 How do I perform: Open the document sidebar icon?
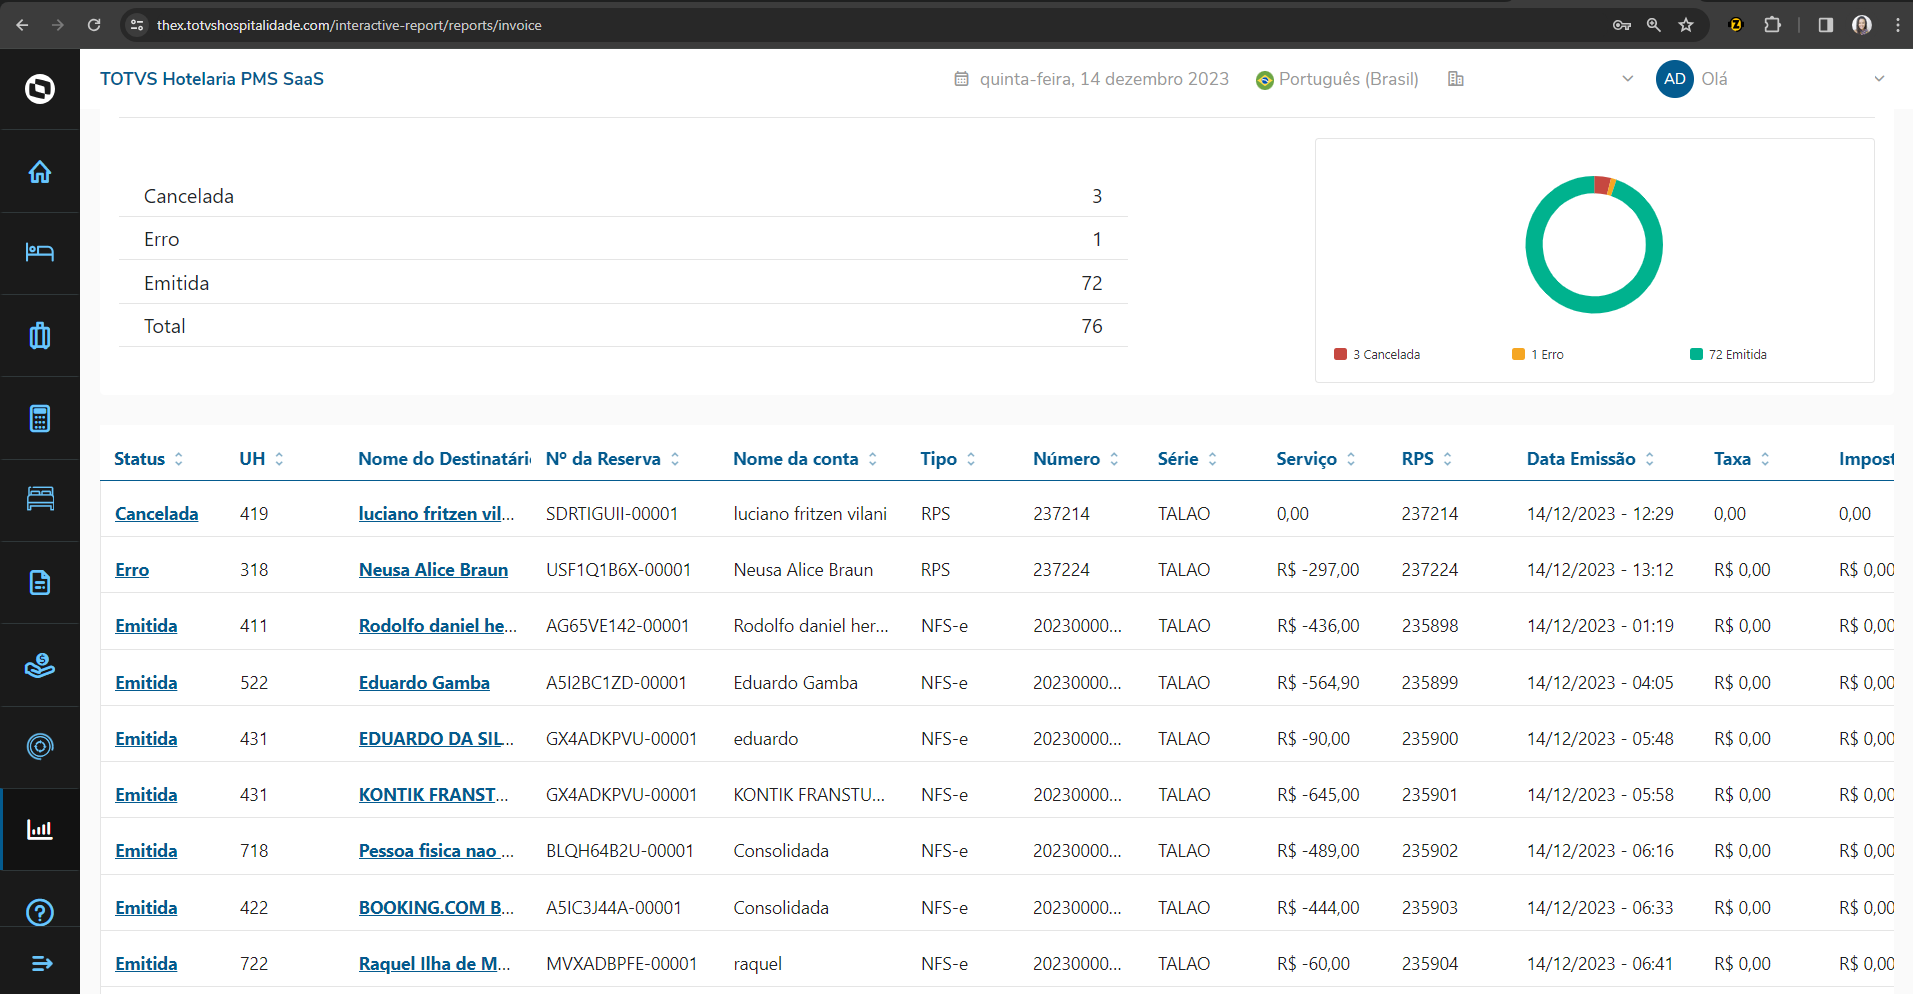coord(40,582)
